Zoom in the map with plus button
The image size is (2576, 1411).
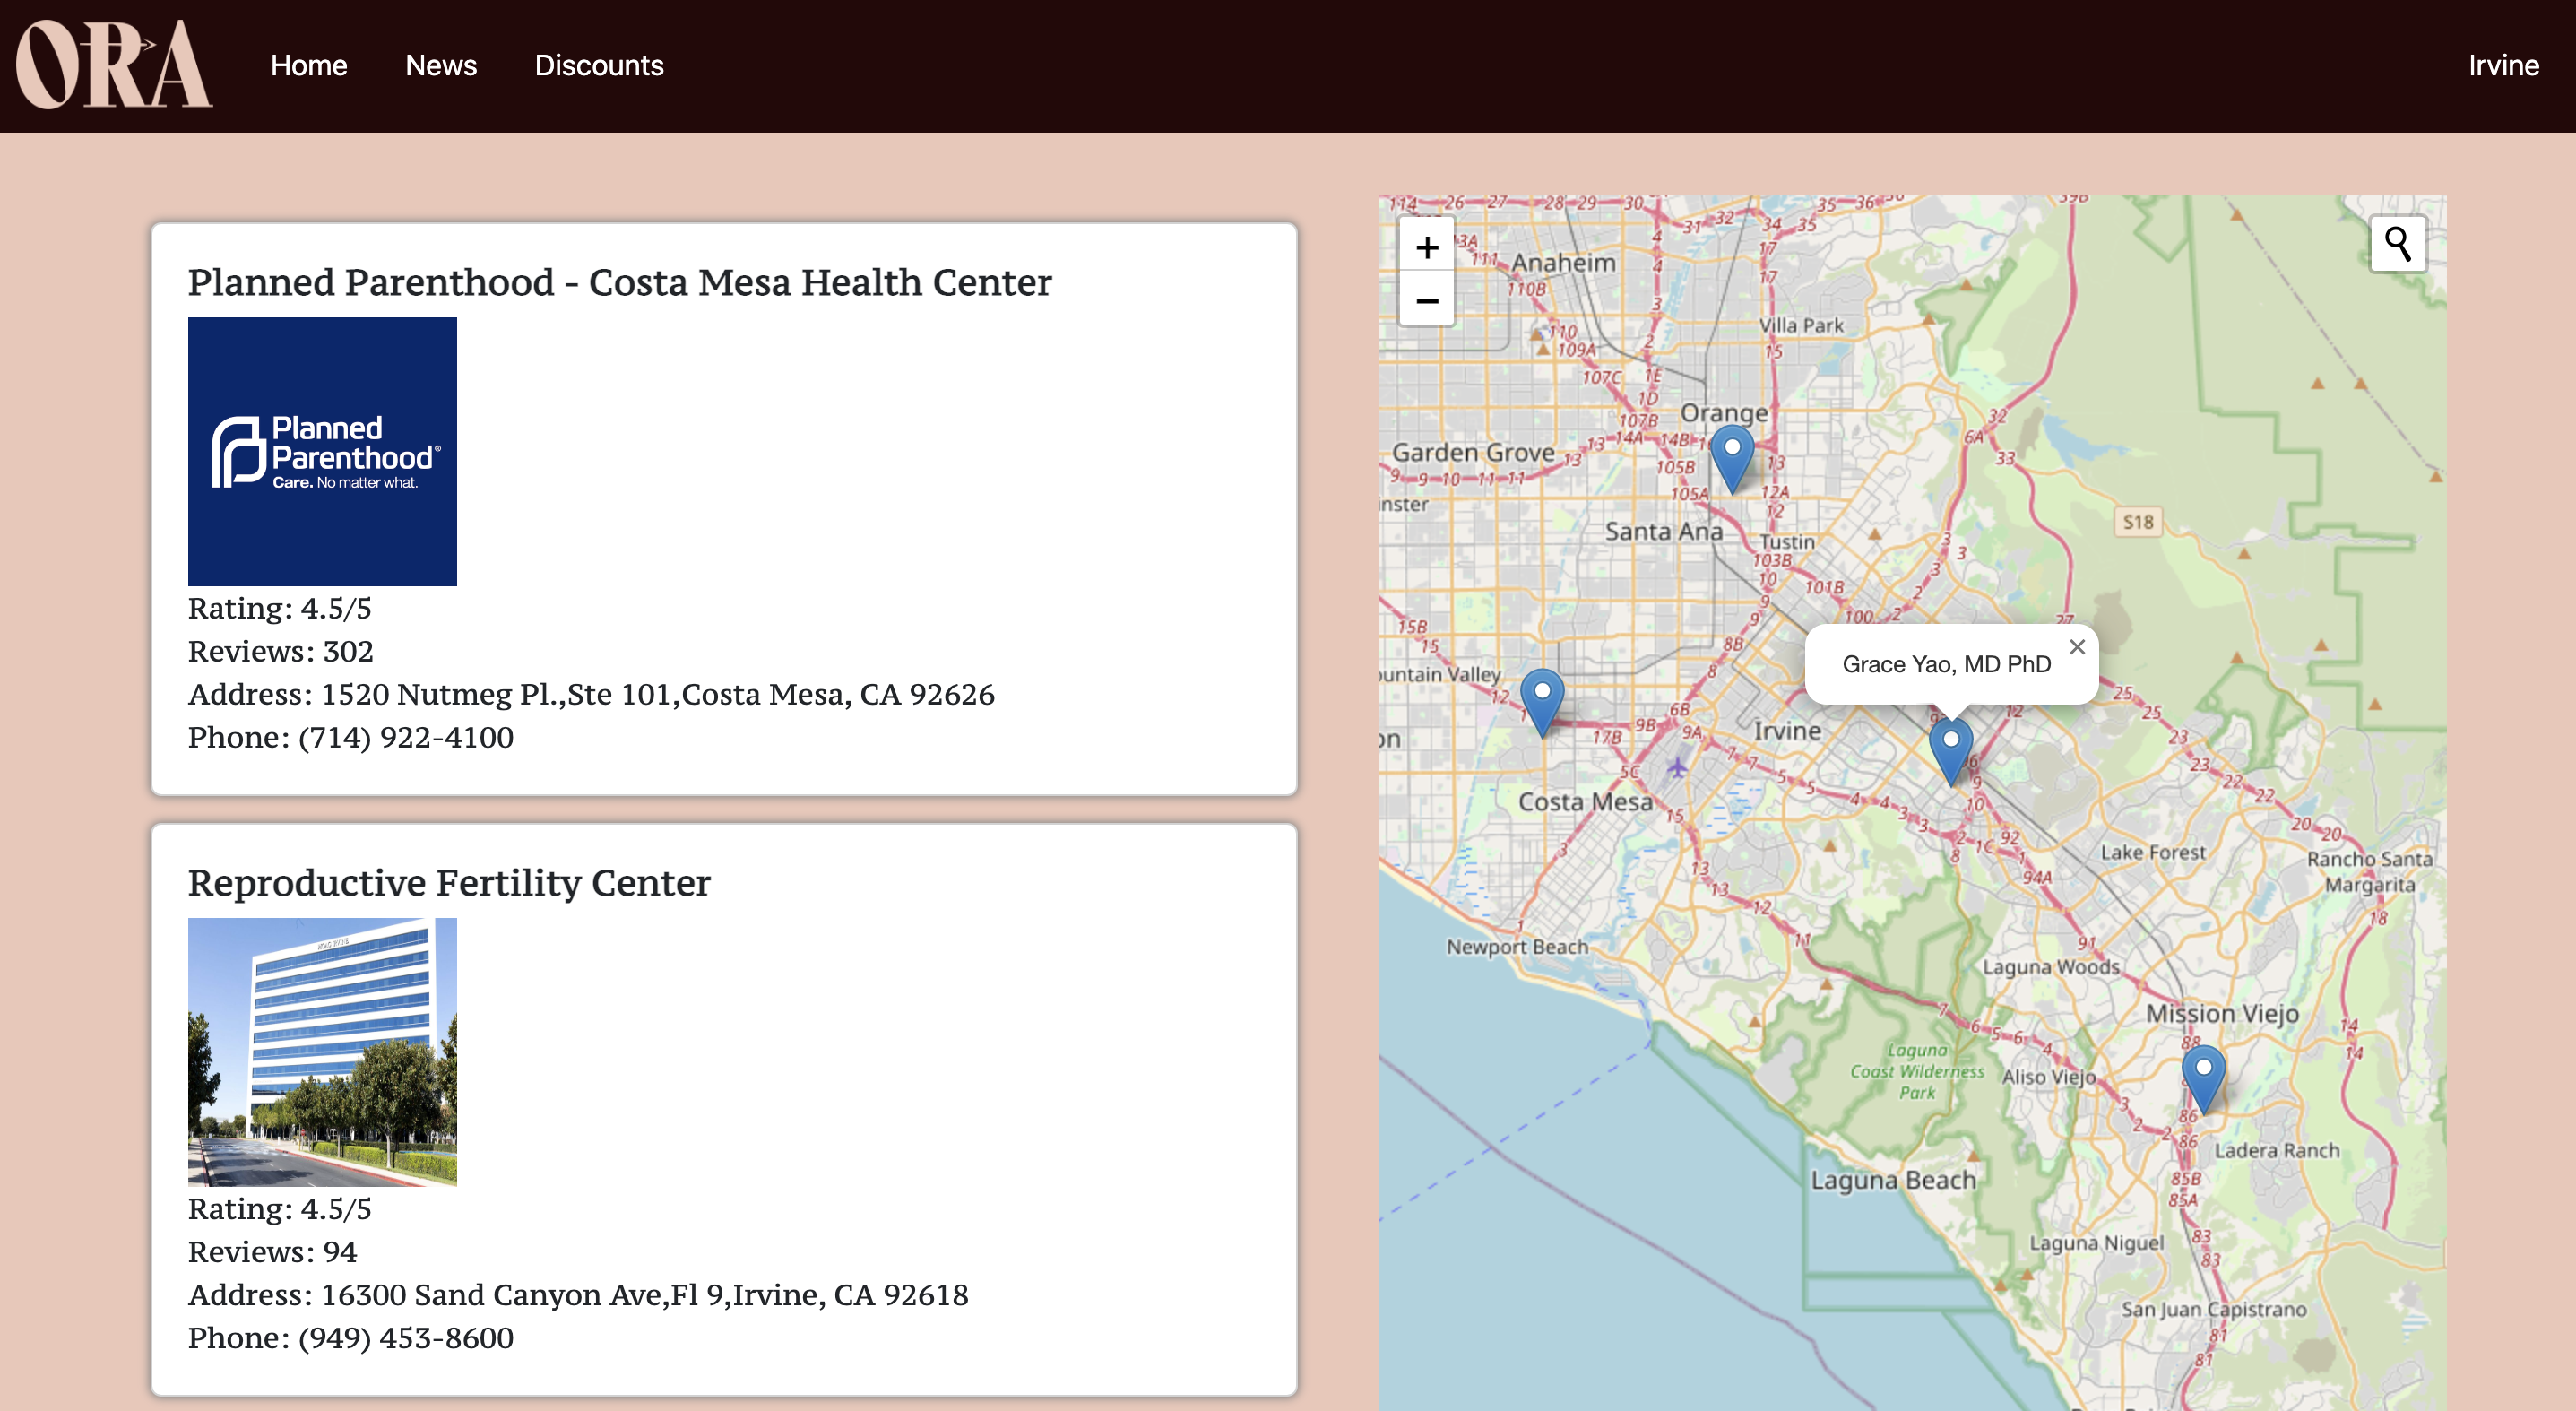[1427, 246]
